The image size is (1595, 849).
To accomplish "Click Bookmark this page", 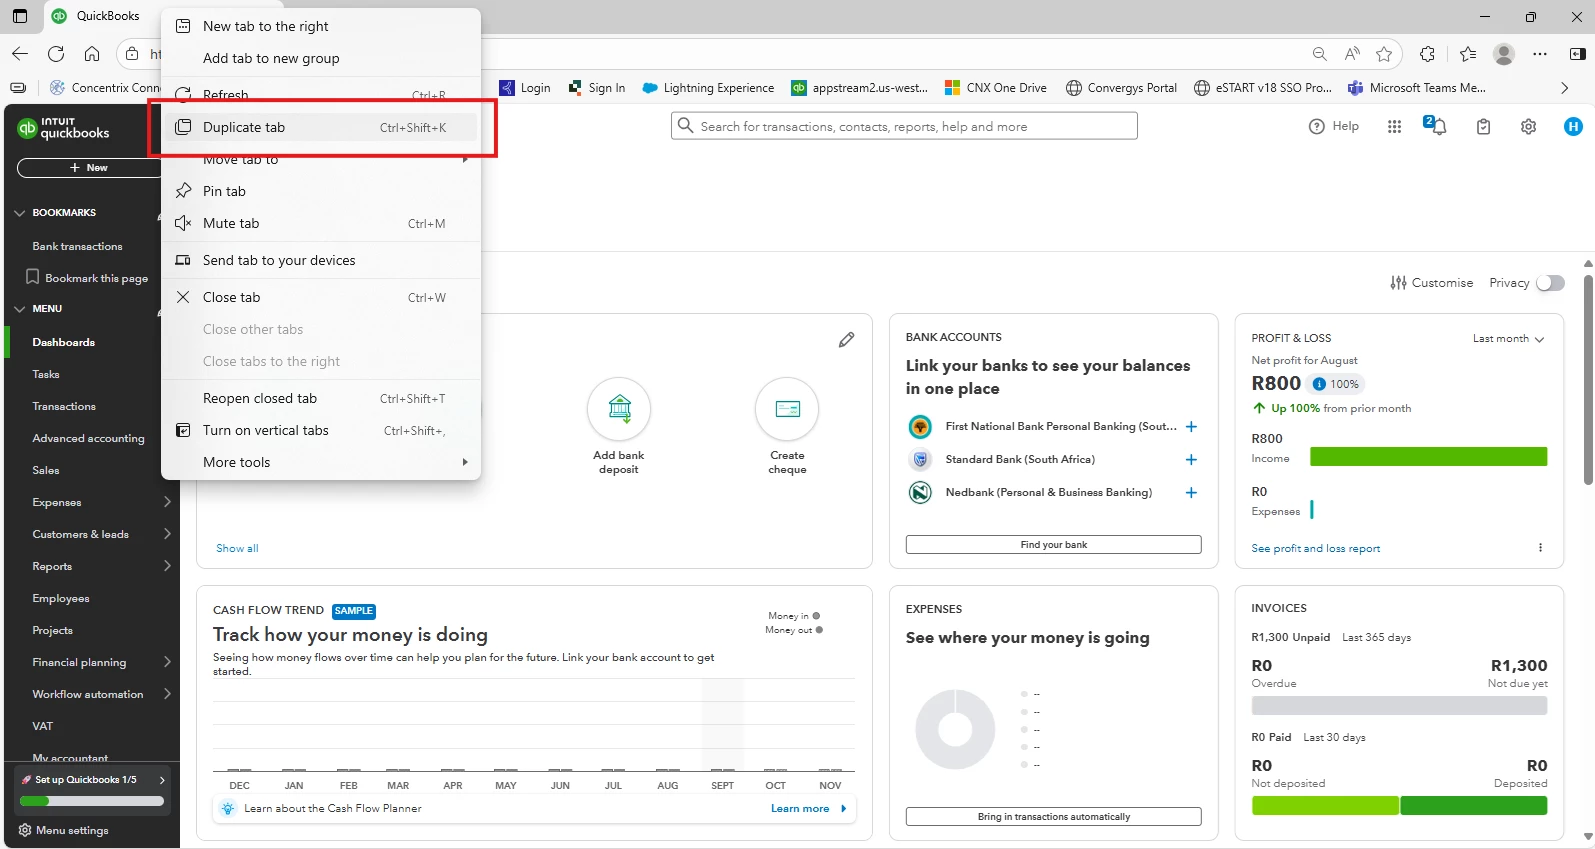I will (87, 278).
